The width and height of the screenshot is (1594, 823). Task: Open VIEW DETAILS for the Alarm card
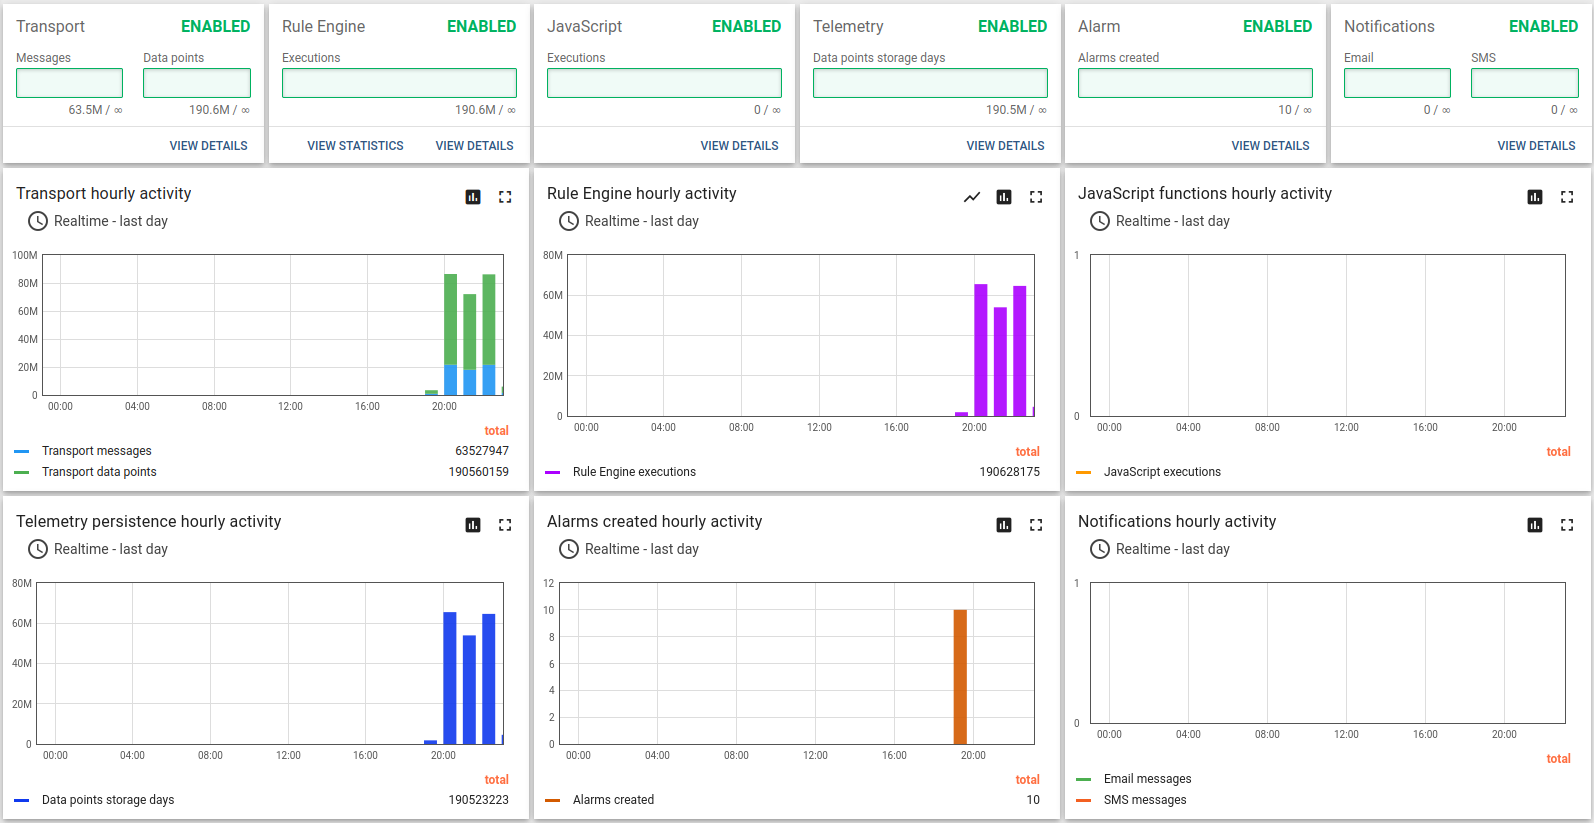point(1270,146)
